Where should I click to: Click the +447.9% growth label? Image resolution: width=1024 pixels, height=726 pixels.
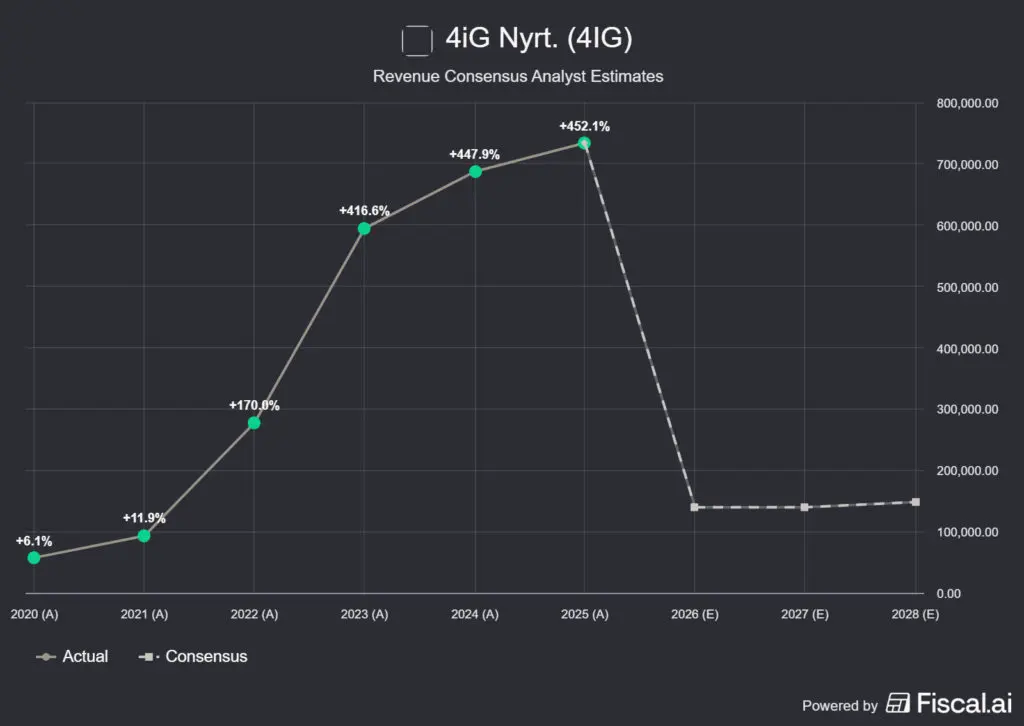click(475, 155)
